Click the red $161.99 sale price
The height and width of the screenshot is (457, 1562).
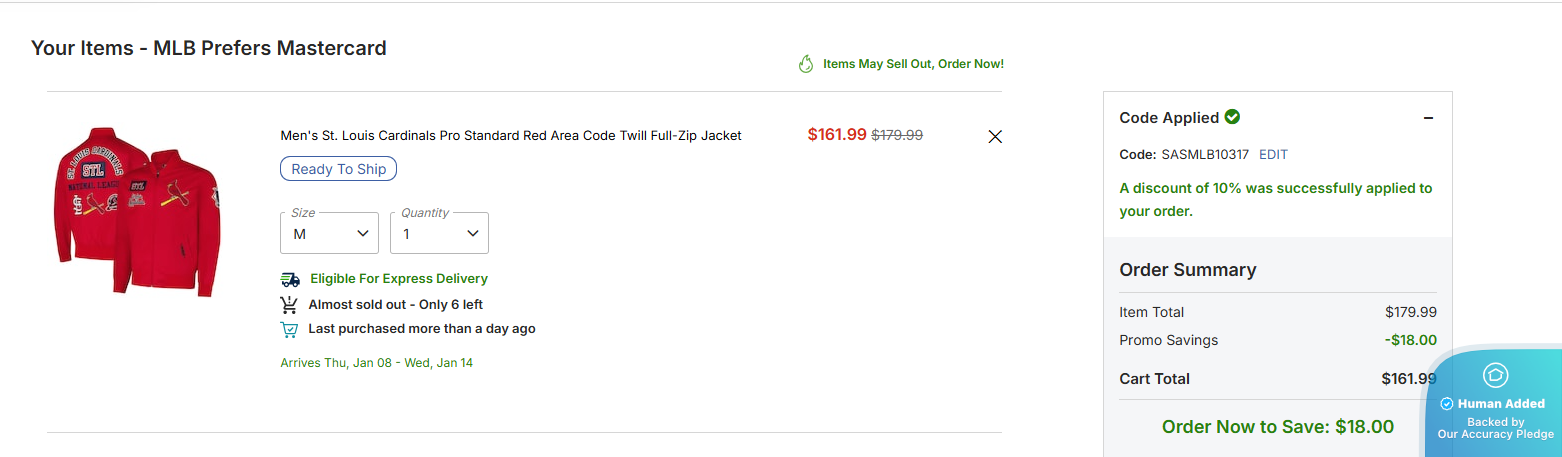click(x=837, y=134)
